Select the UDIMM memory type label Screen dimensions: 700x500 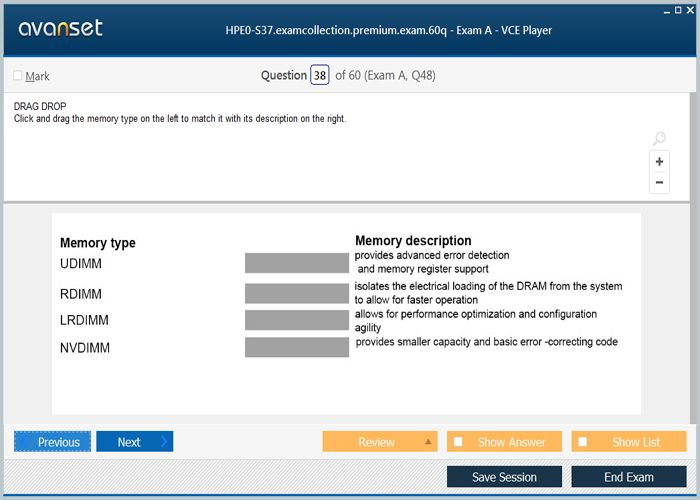click(81, 264)
